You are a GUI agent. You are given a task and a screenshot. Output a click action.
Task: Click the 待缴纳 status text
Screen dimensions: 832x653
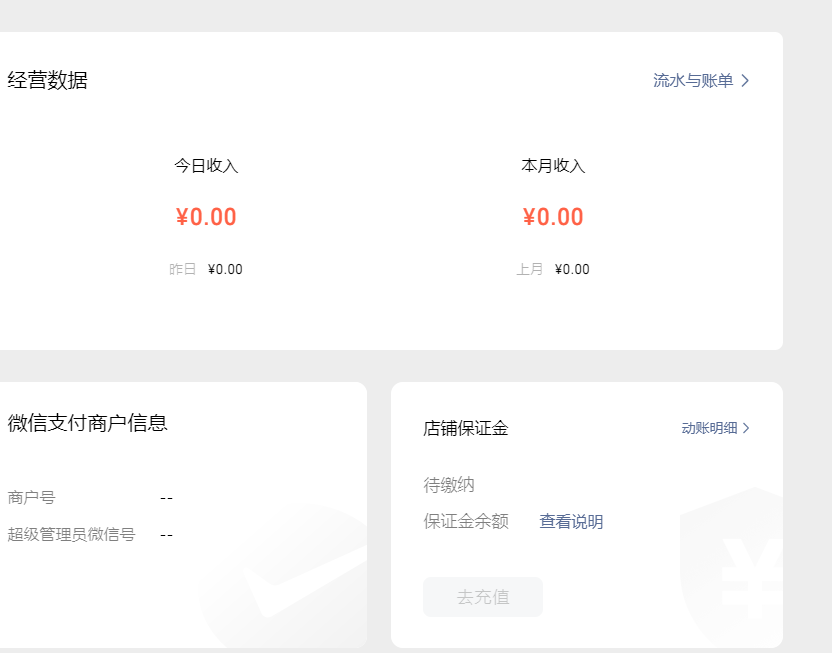(448, 485)
